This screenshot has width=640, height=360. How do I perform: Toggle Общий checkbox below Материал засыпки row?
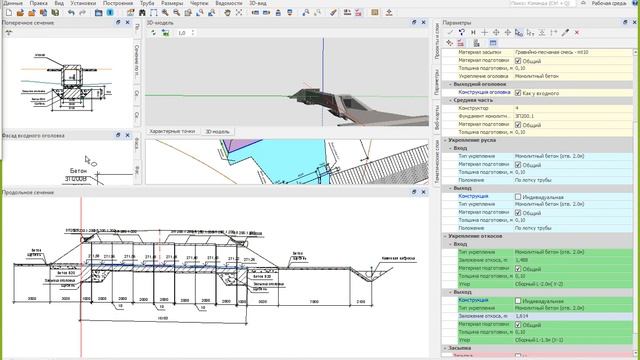[x=518, y=61]
